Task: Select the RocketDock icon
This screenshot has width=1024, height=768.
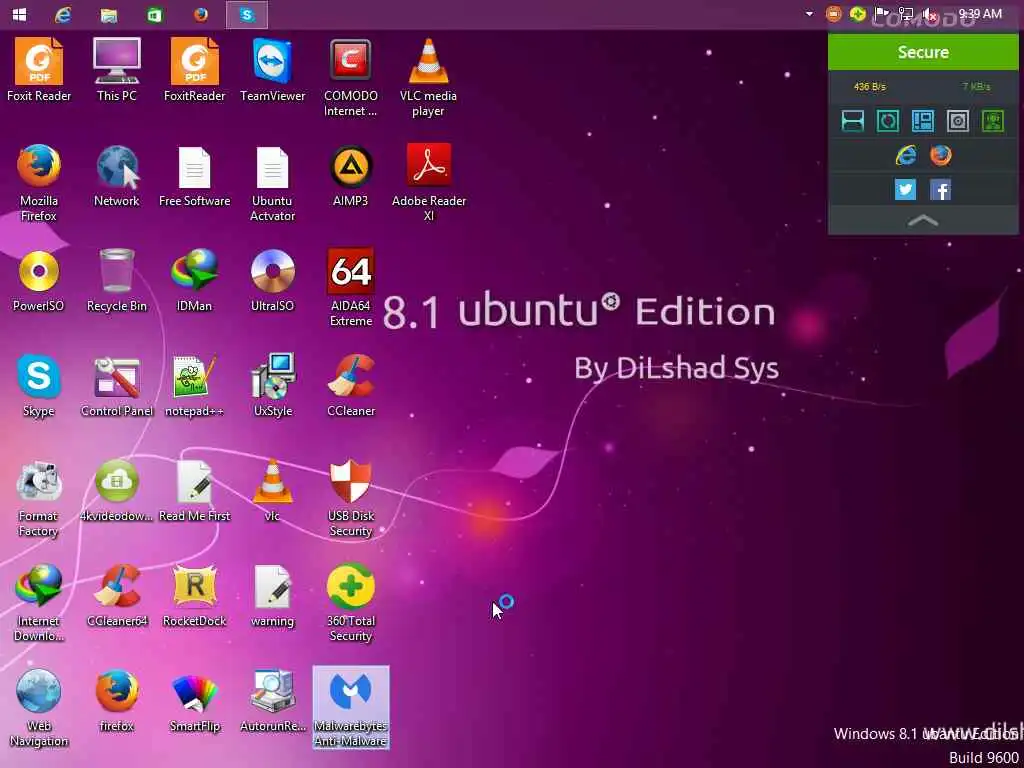Action: 195,596
